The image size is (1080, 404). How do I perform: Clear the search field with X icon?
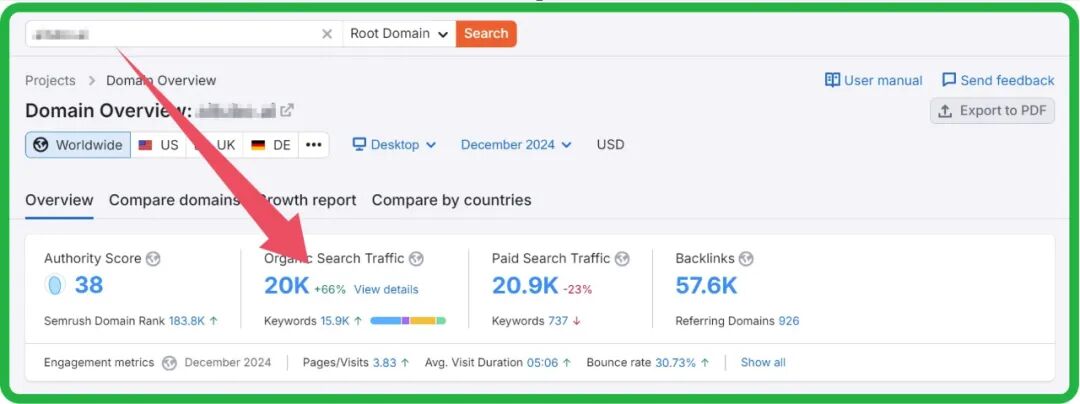pos(327,34)
